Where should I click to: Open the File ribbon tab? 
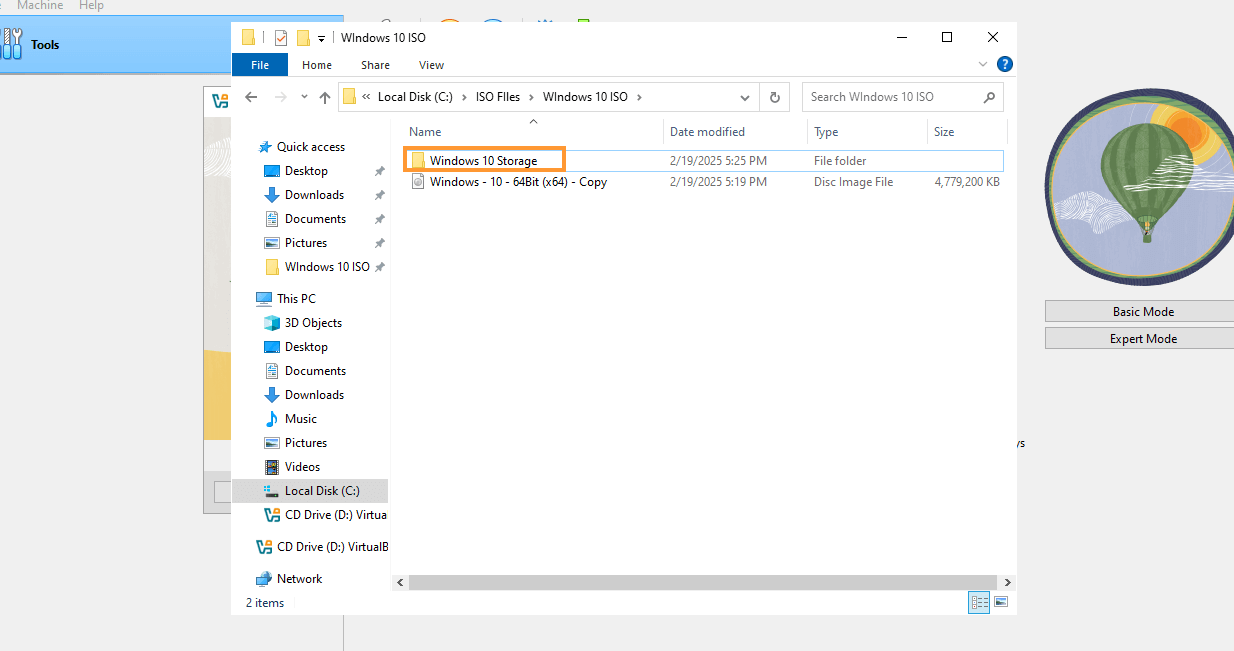coord(260,65)
